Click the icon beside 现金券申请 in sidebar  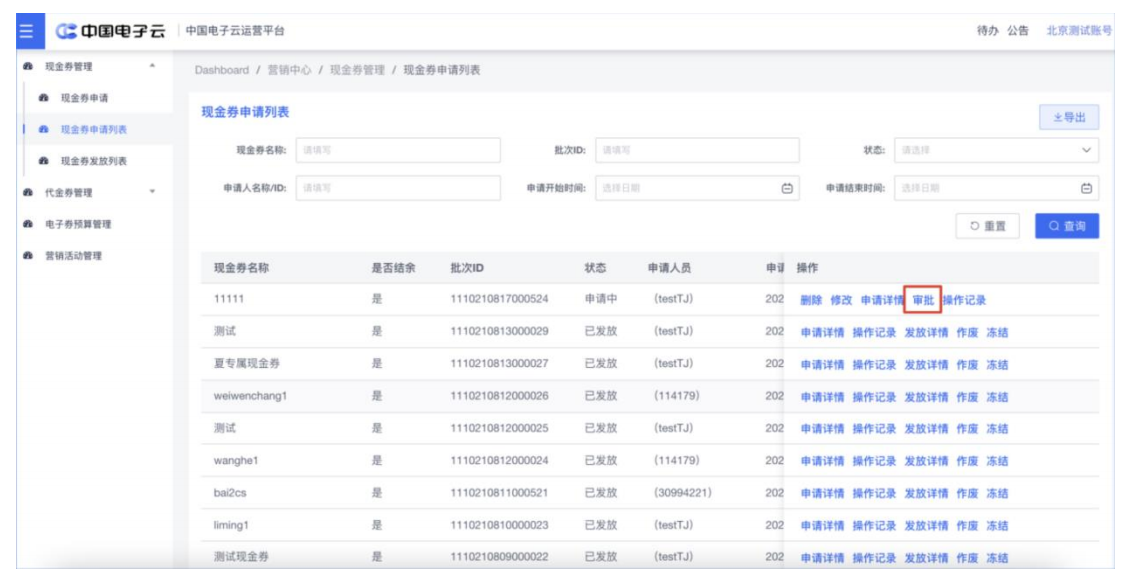pos(44,98)
